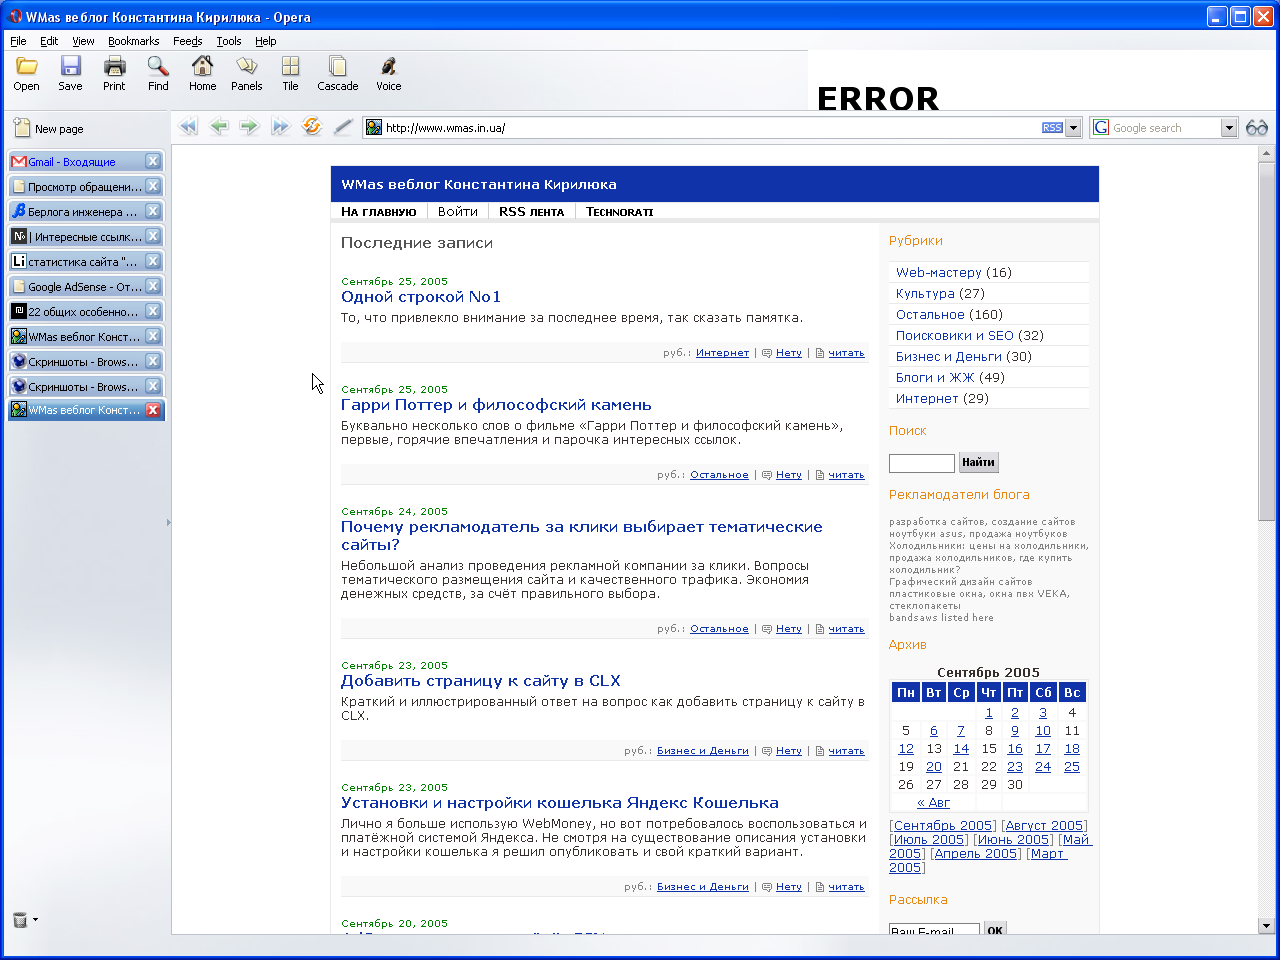The image size is (1280, 960).
Task: Open the Поисковики и SEO category
Action: coord(955,335)
